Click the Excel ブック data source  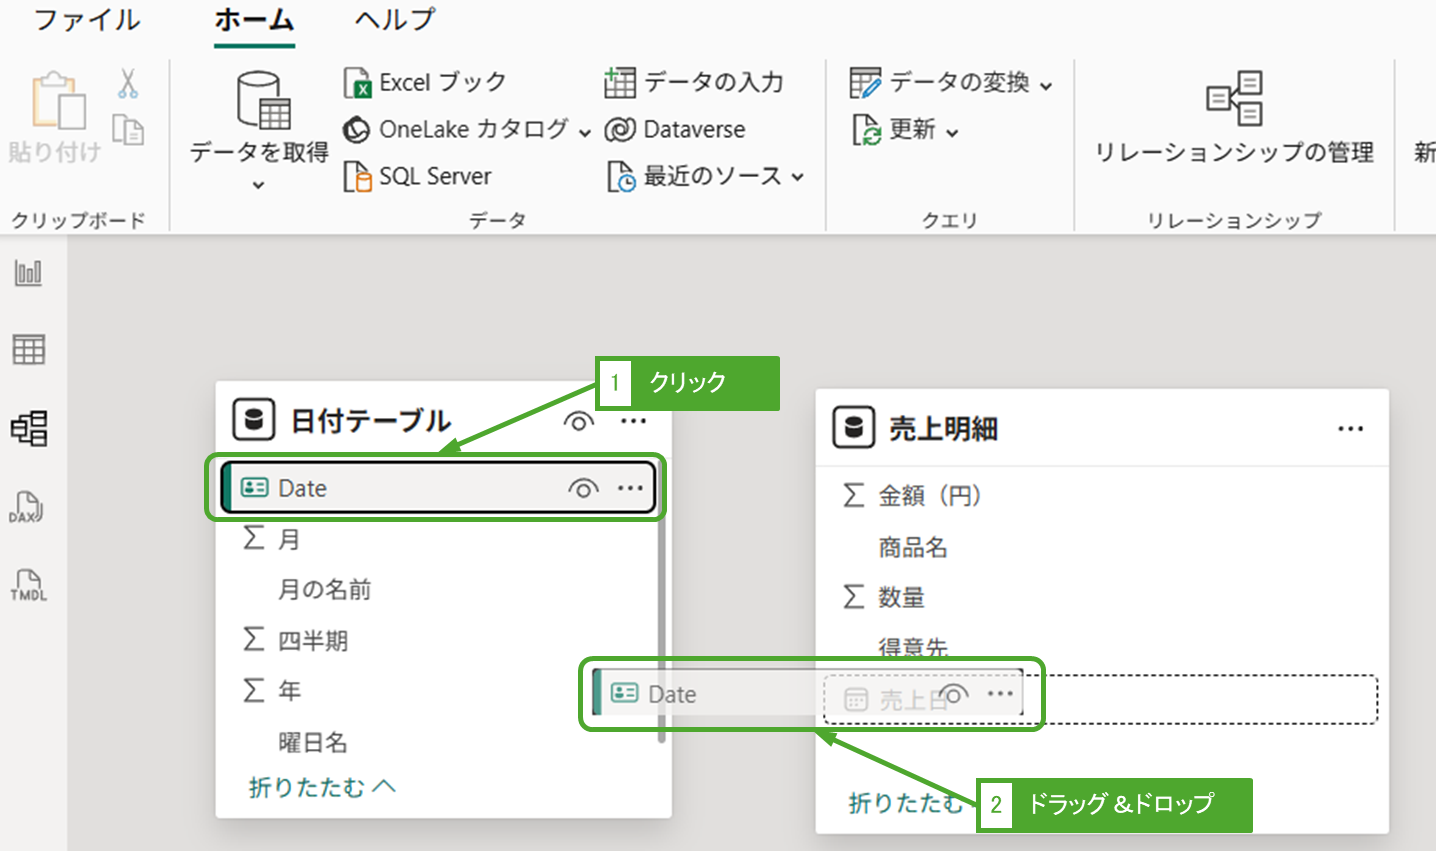tap(425, 82)
